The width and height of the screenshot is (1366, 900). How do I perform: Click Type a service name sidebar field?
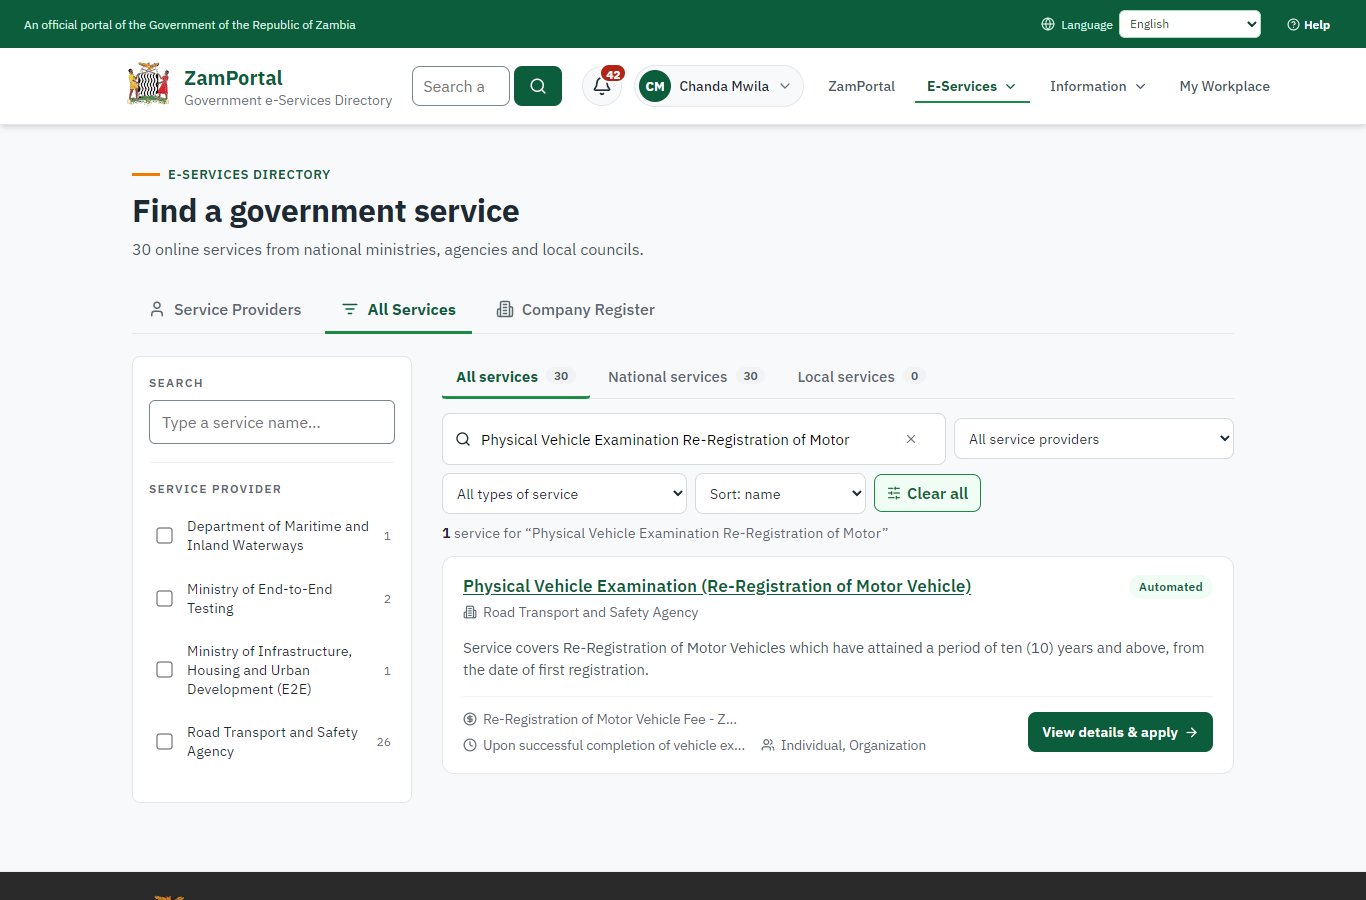click(x=272, y=422)
